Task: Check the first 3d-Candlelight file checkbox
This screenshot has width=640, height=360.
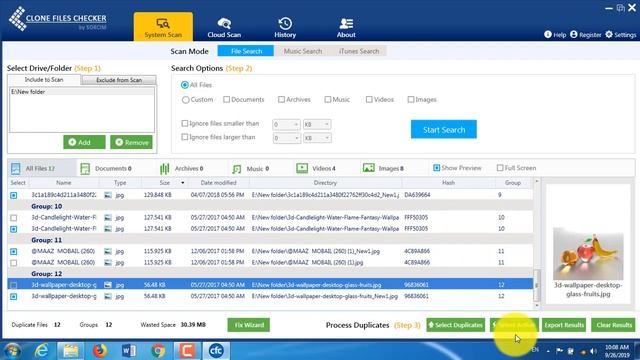Action: pyautogui.click(x=13, y=218)
